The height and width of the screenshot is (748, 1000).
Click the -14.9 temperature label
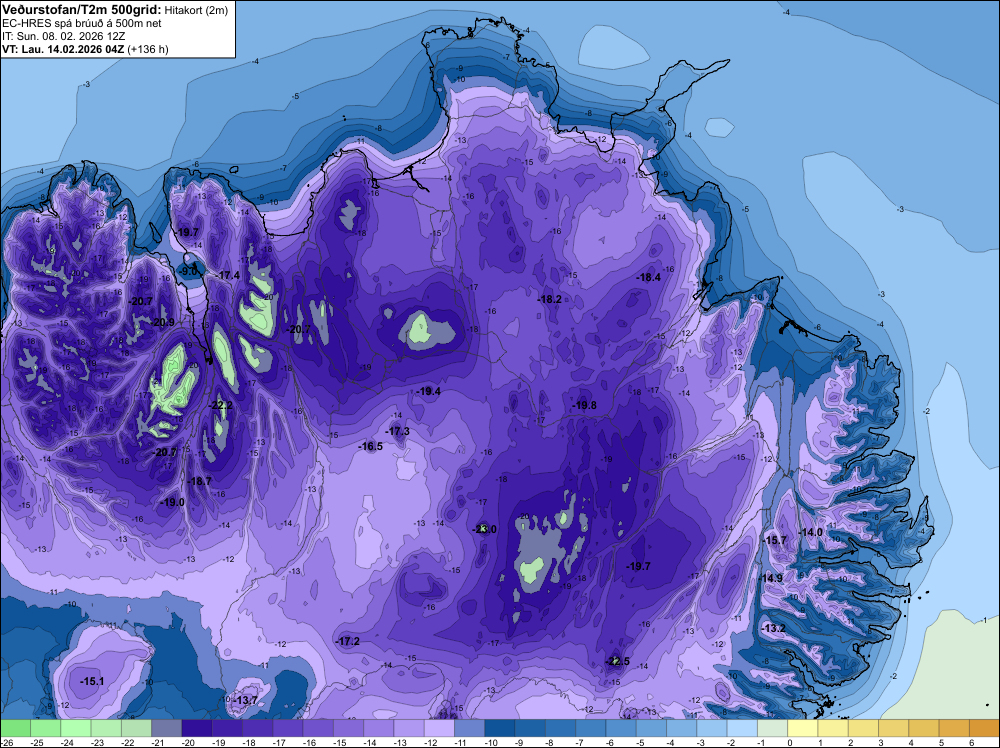click(x=770, y=578)
